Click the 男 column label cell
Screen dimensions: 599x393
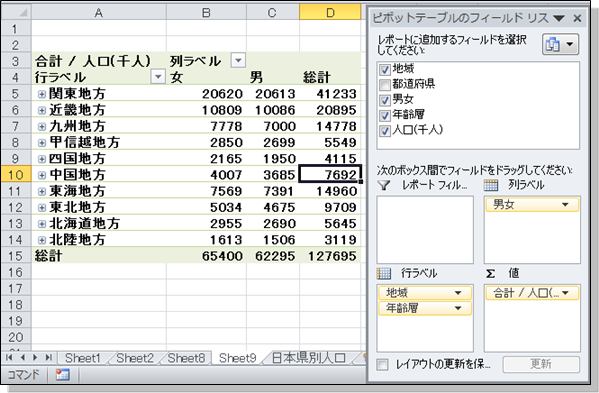pyautogui.click(x=273, y=77)
